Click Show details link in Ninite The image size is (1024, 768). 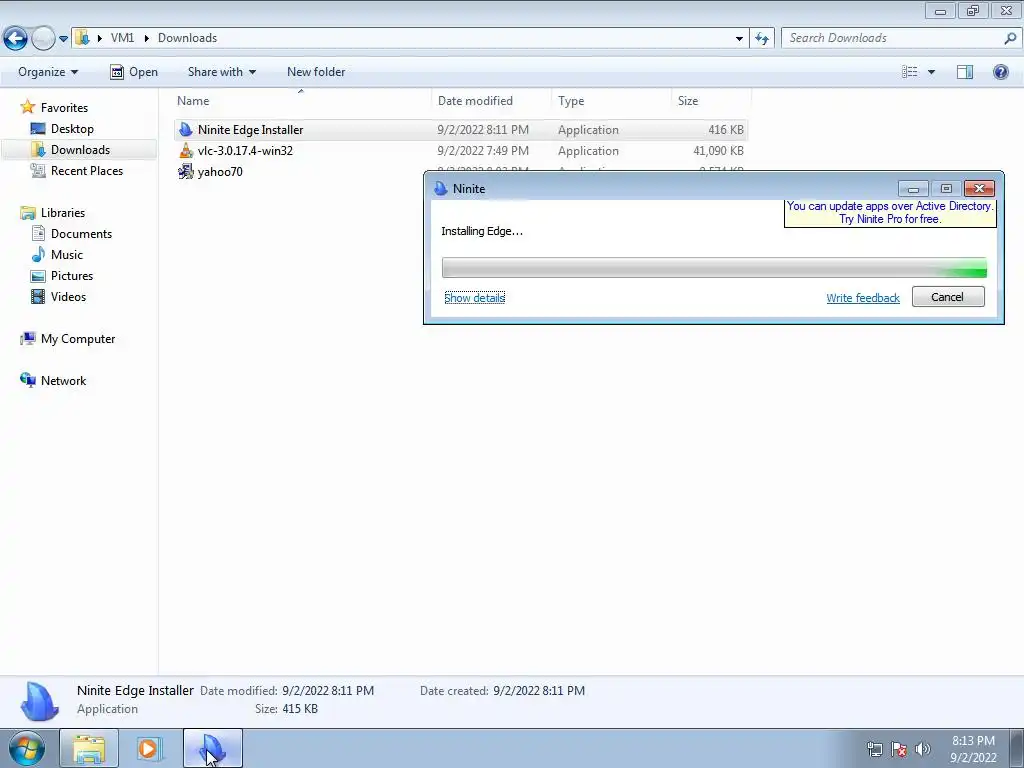coord(475,298)
